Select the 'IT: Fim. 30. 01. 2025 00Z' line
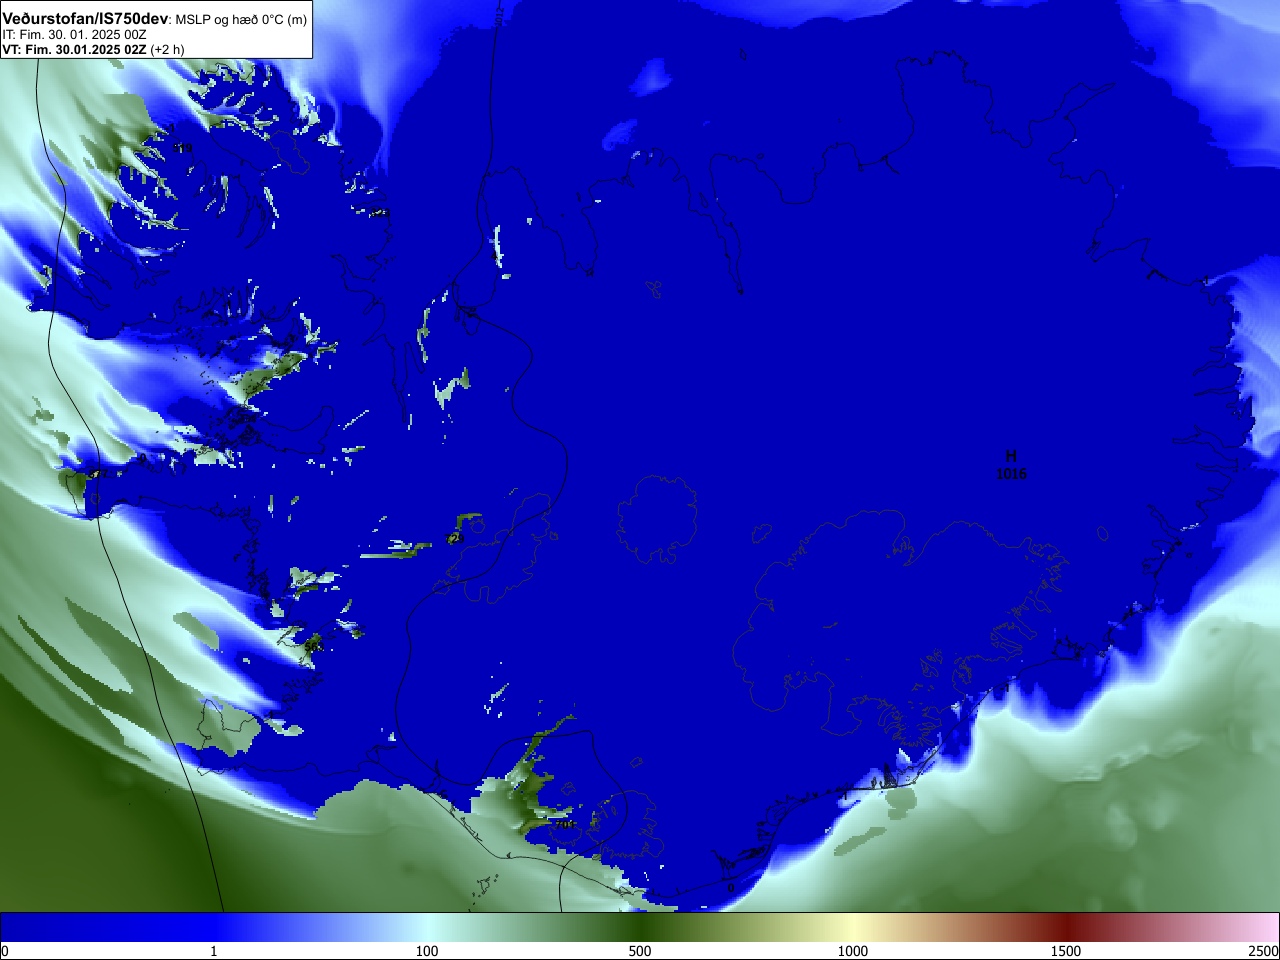This screenshot has height=960, width=1280. (75, 35)
